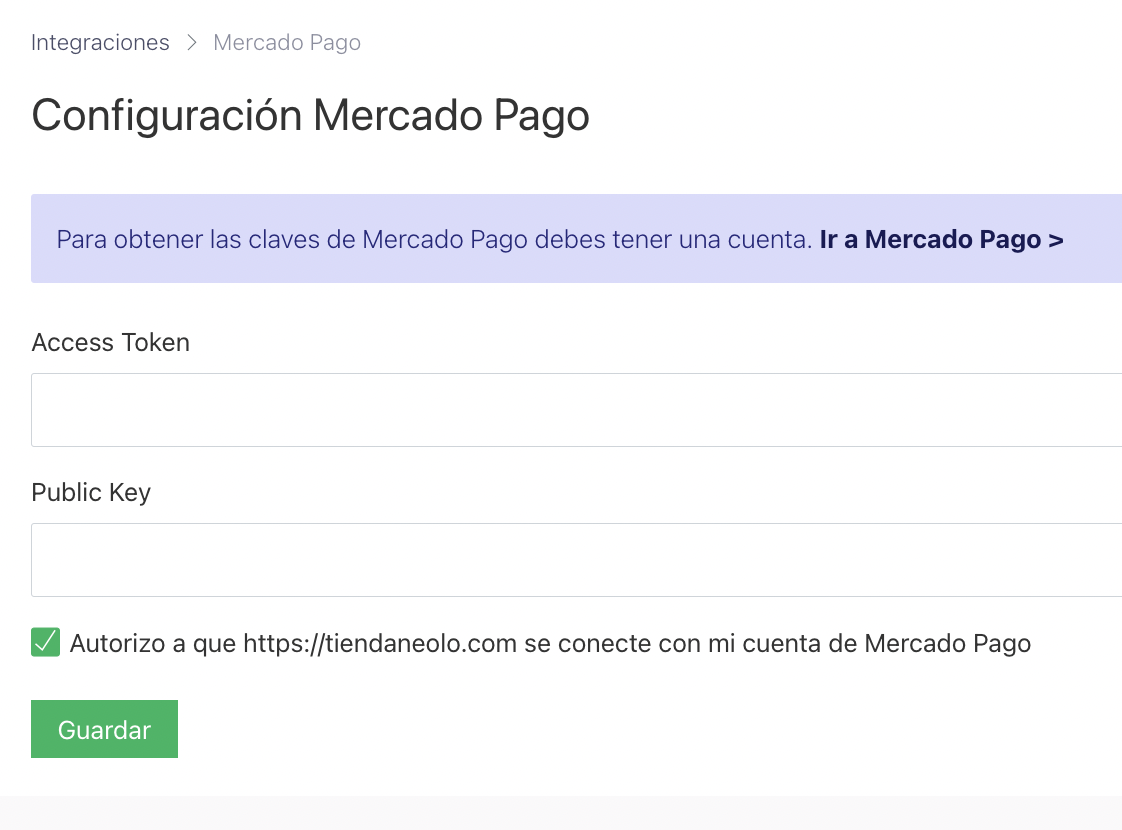1122x830 pixels.
Task: Click the 'Para obtener las claves' notice text
Action: (434, 239)
